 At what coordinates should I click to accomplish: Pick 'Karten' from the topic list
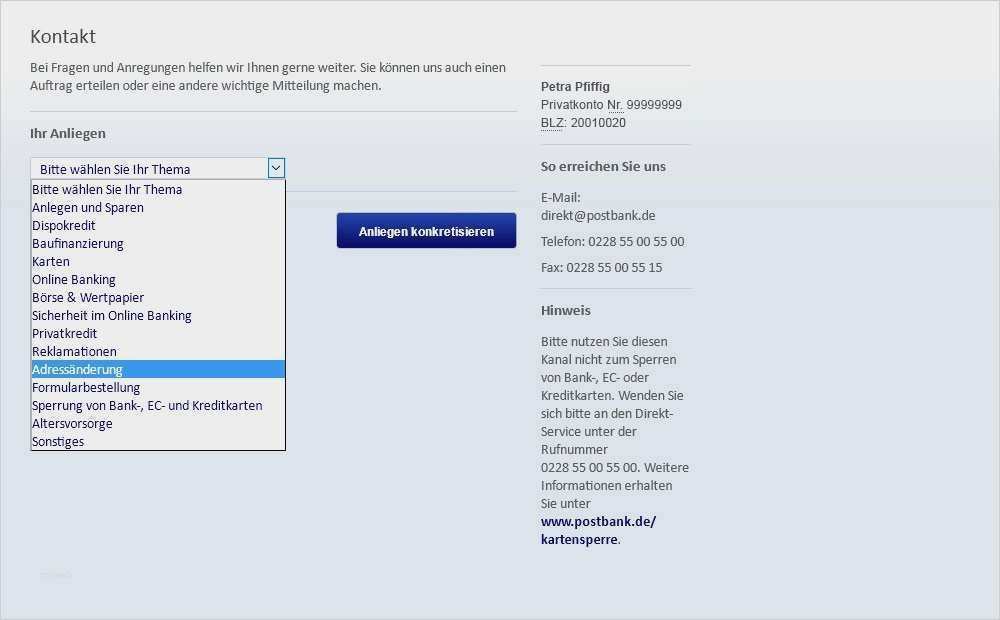(51, 261)
